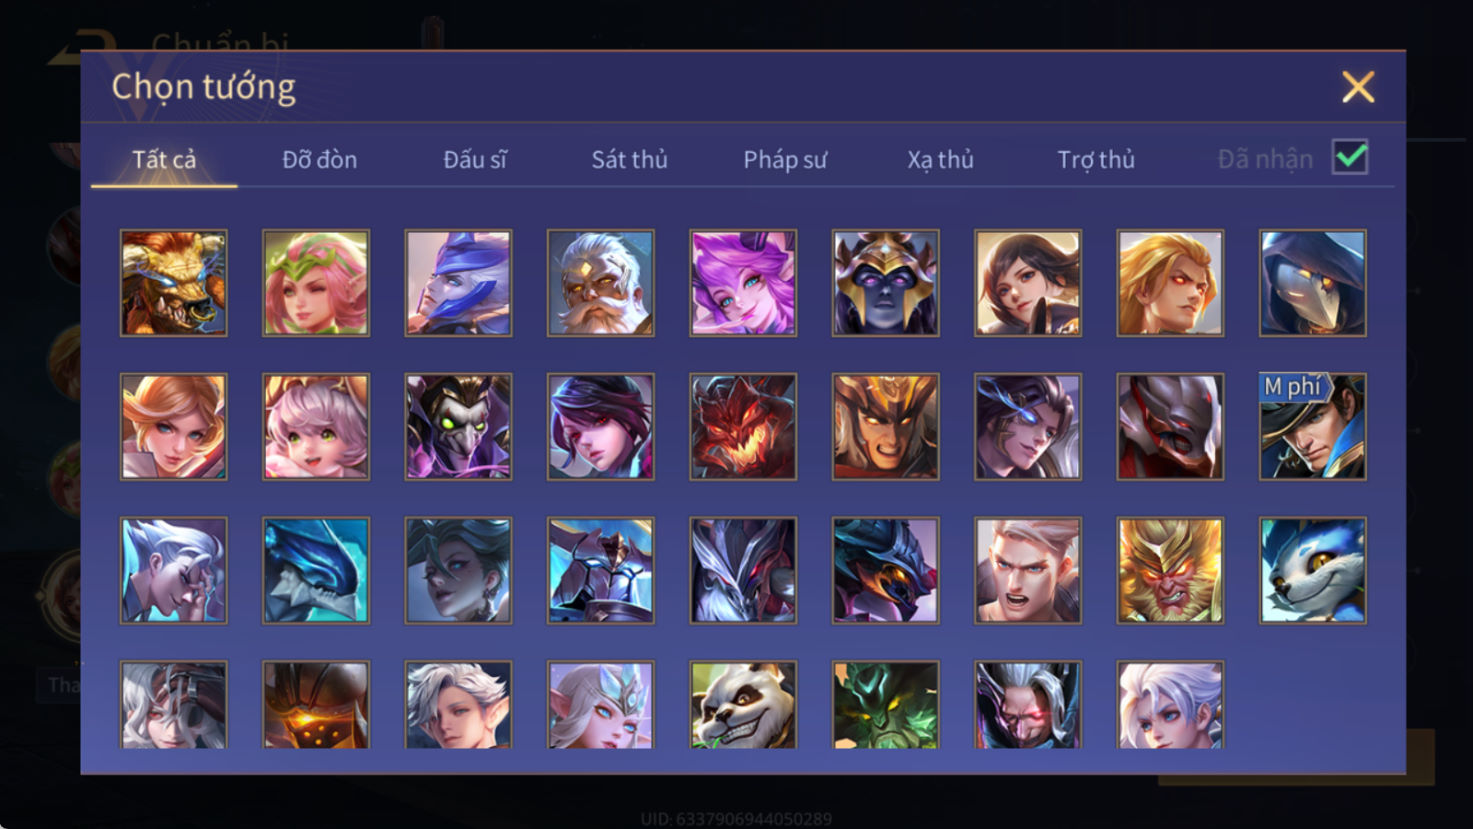This screenshot has height=829, width=1473.
Task: Close the Chọn tướng dialog
Action: (x=1358, y=87)
